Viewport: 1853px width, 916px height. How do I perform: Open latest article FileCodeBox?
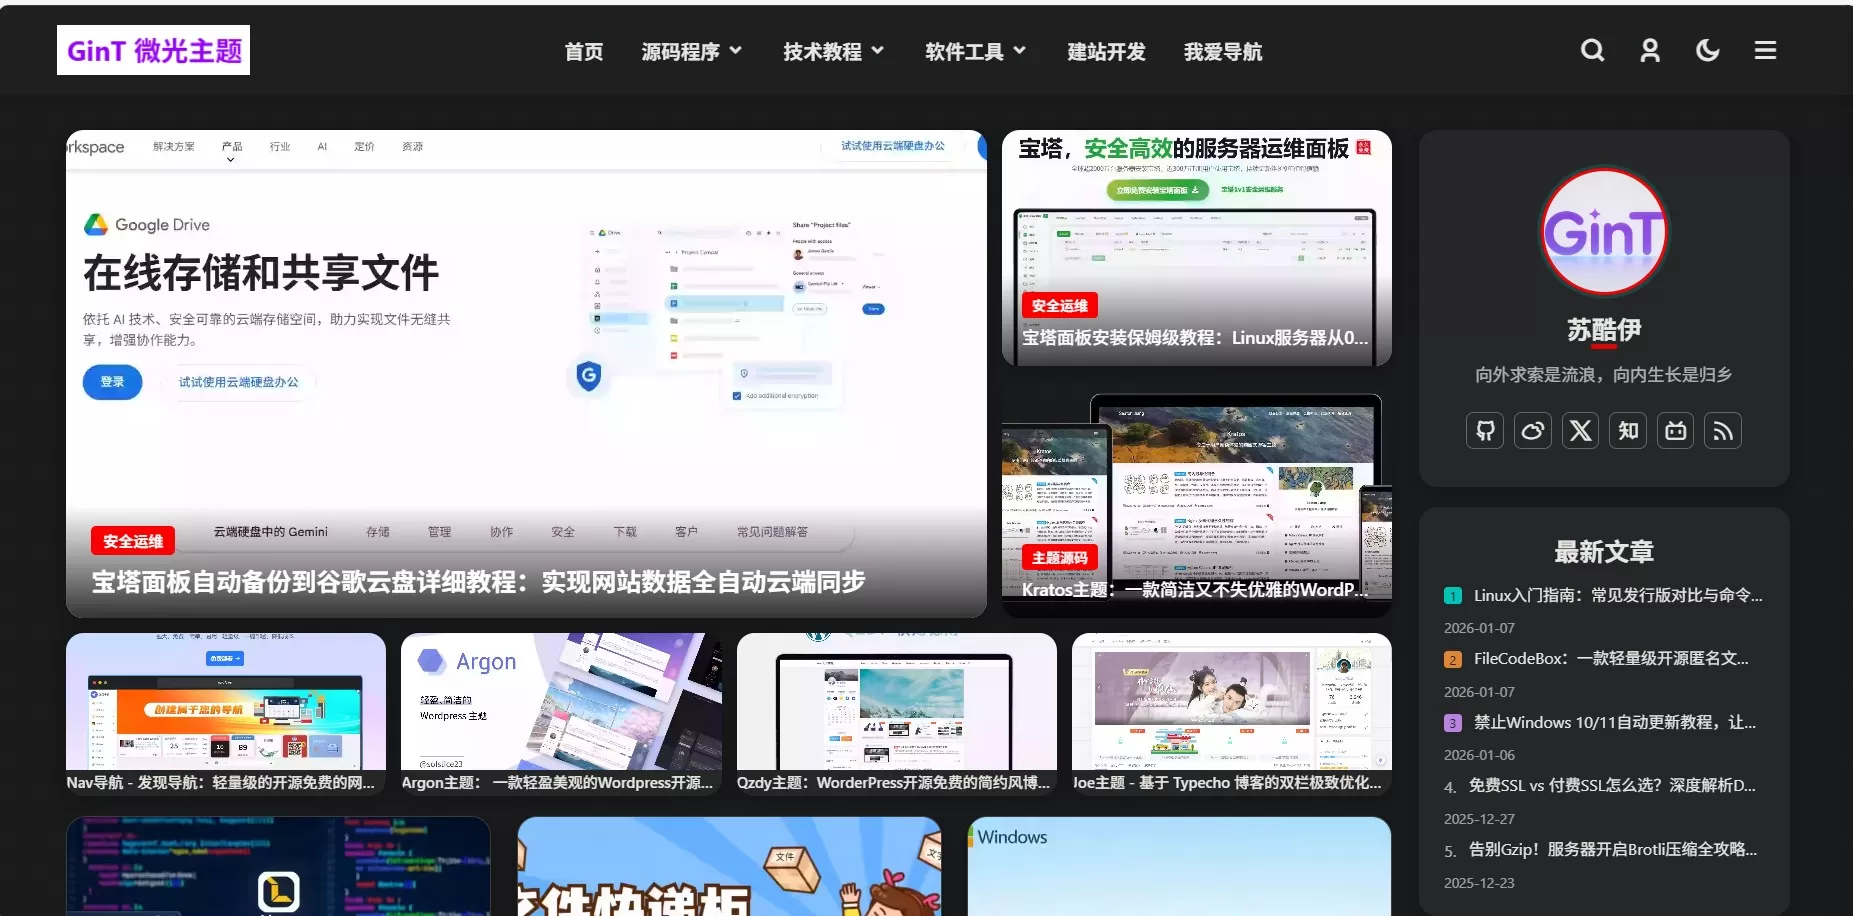tap(1611, 658)
